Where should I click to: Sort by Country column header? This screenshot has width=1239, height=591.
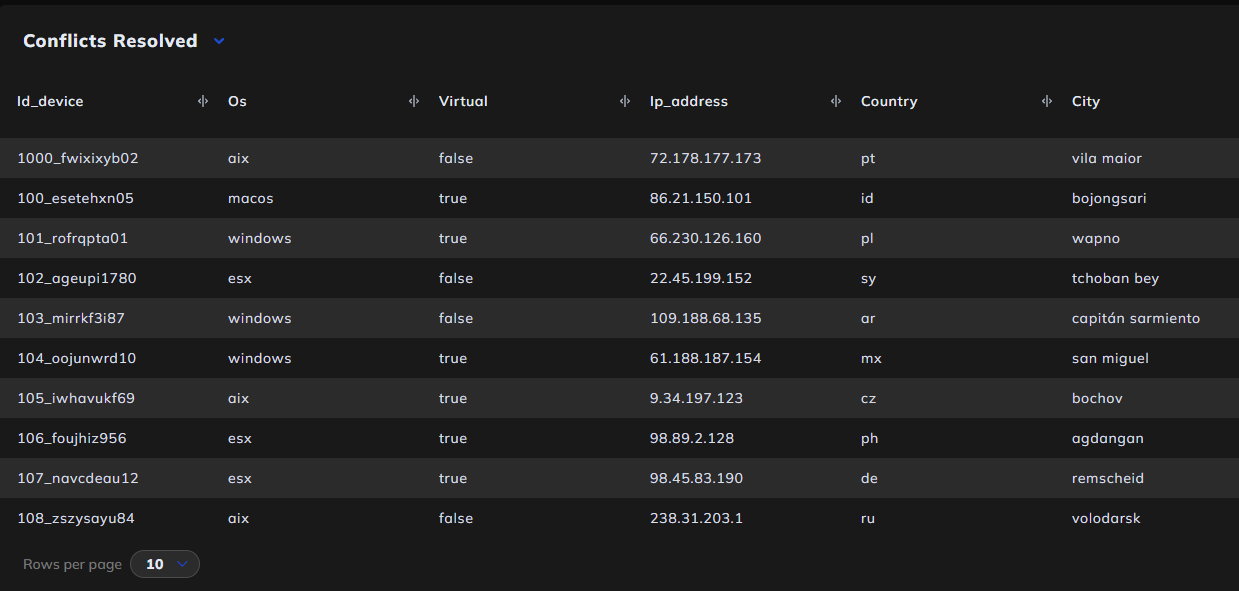click(x=889, y=101)
